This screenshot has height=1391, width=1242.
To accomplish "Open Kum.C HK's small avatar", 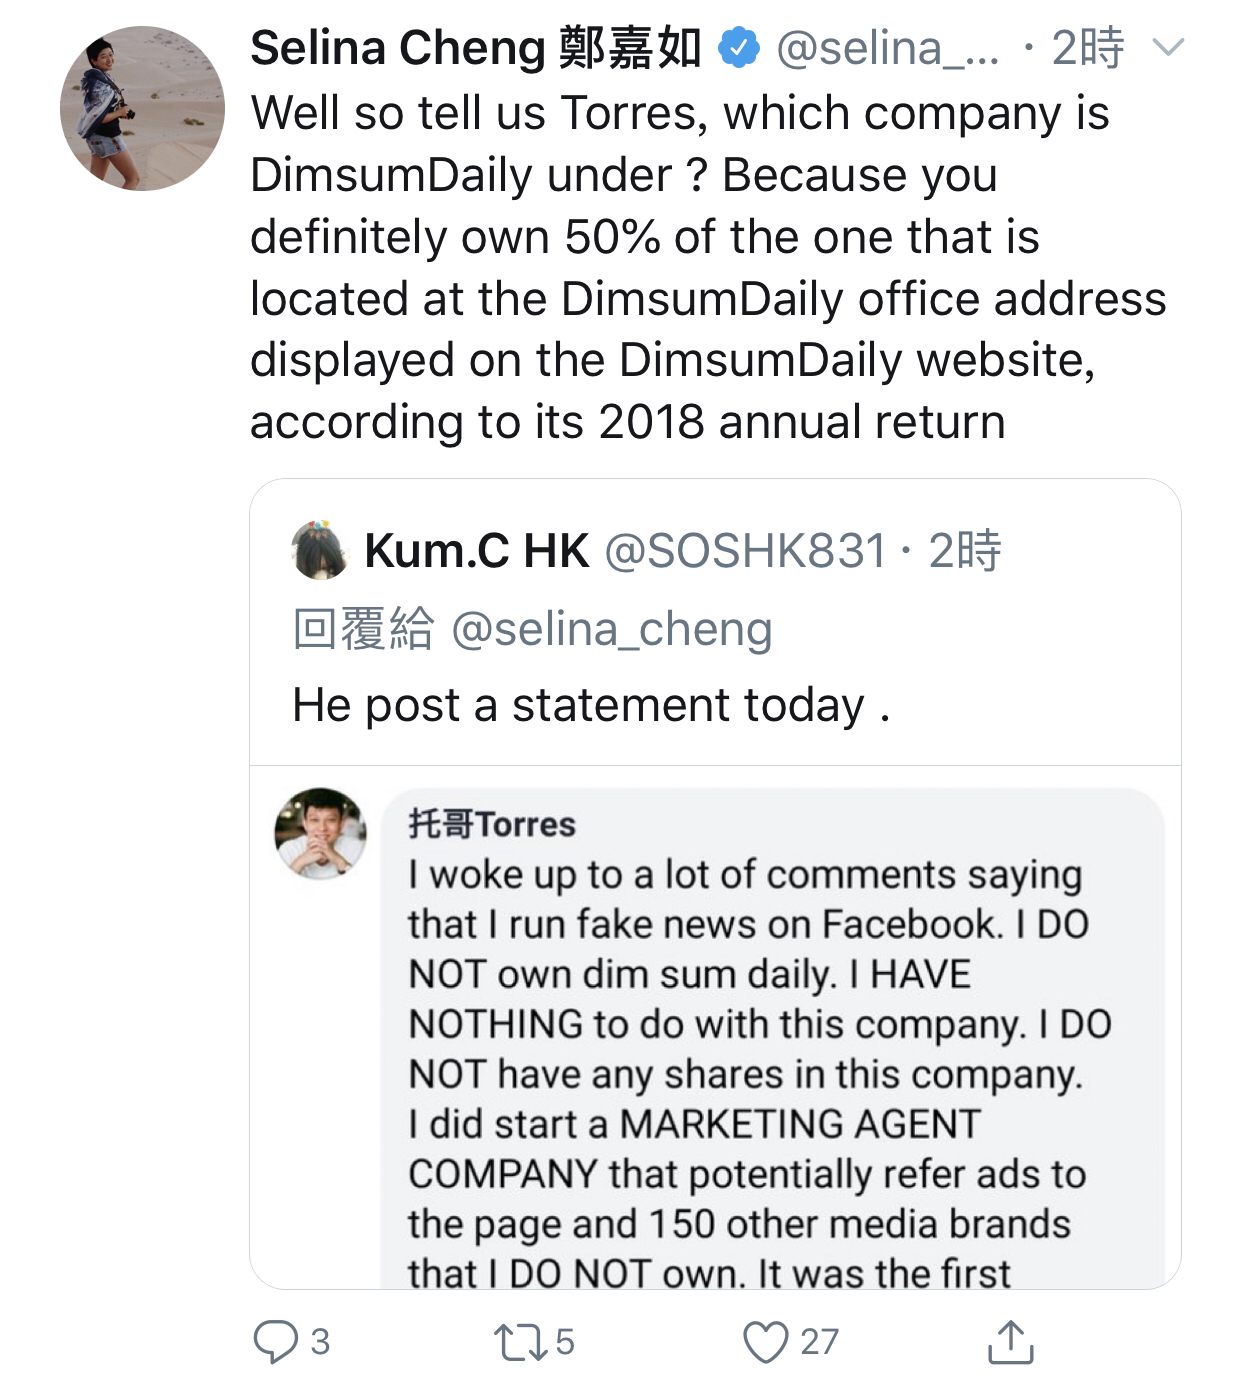I will [x=319, y=550].
